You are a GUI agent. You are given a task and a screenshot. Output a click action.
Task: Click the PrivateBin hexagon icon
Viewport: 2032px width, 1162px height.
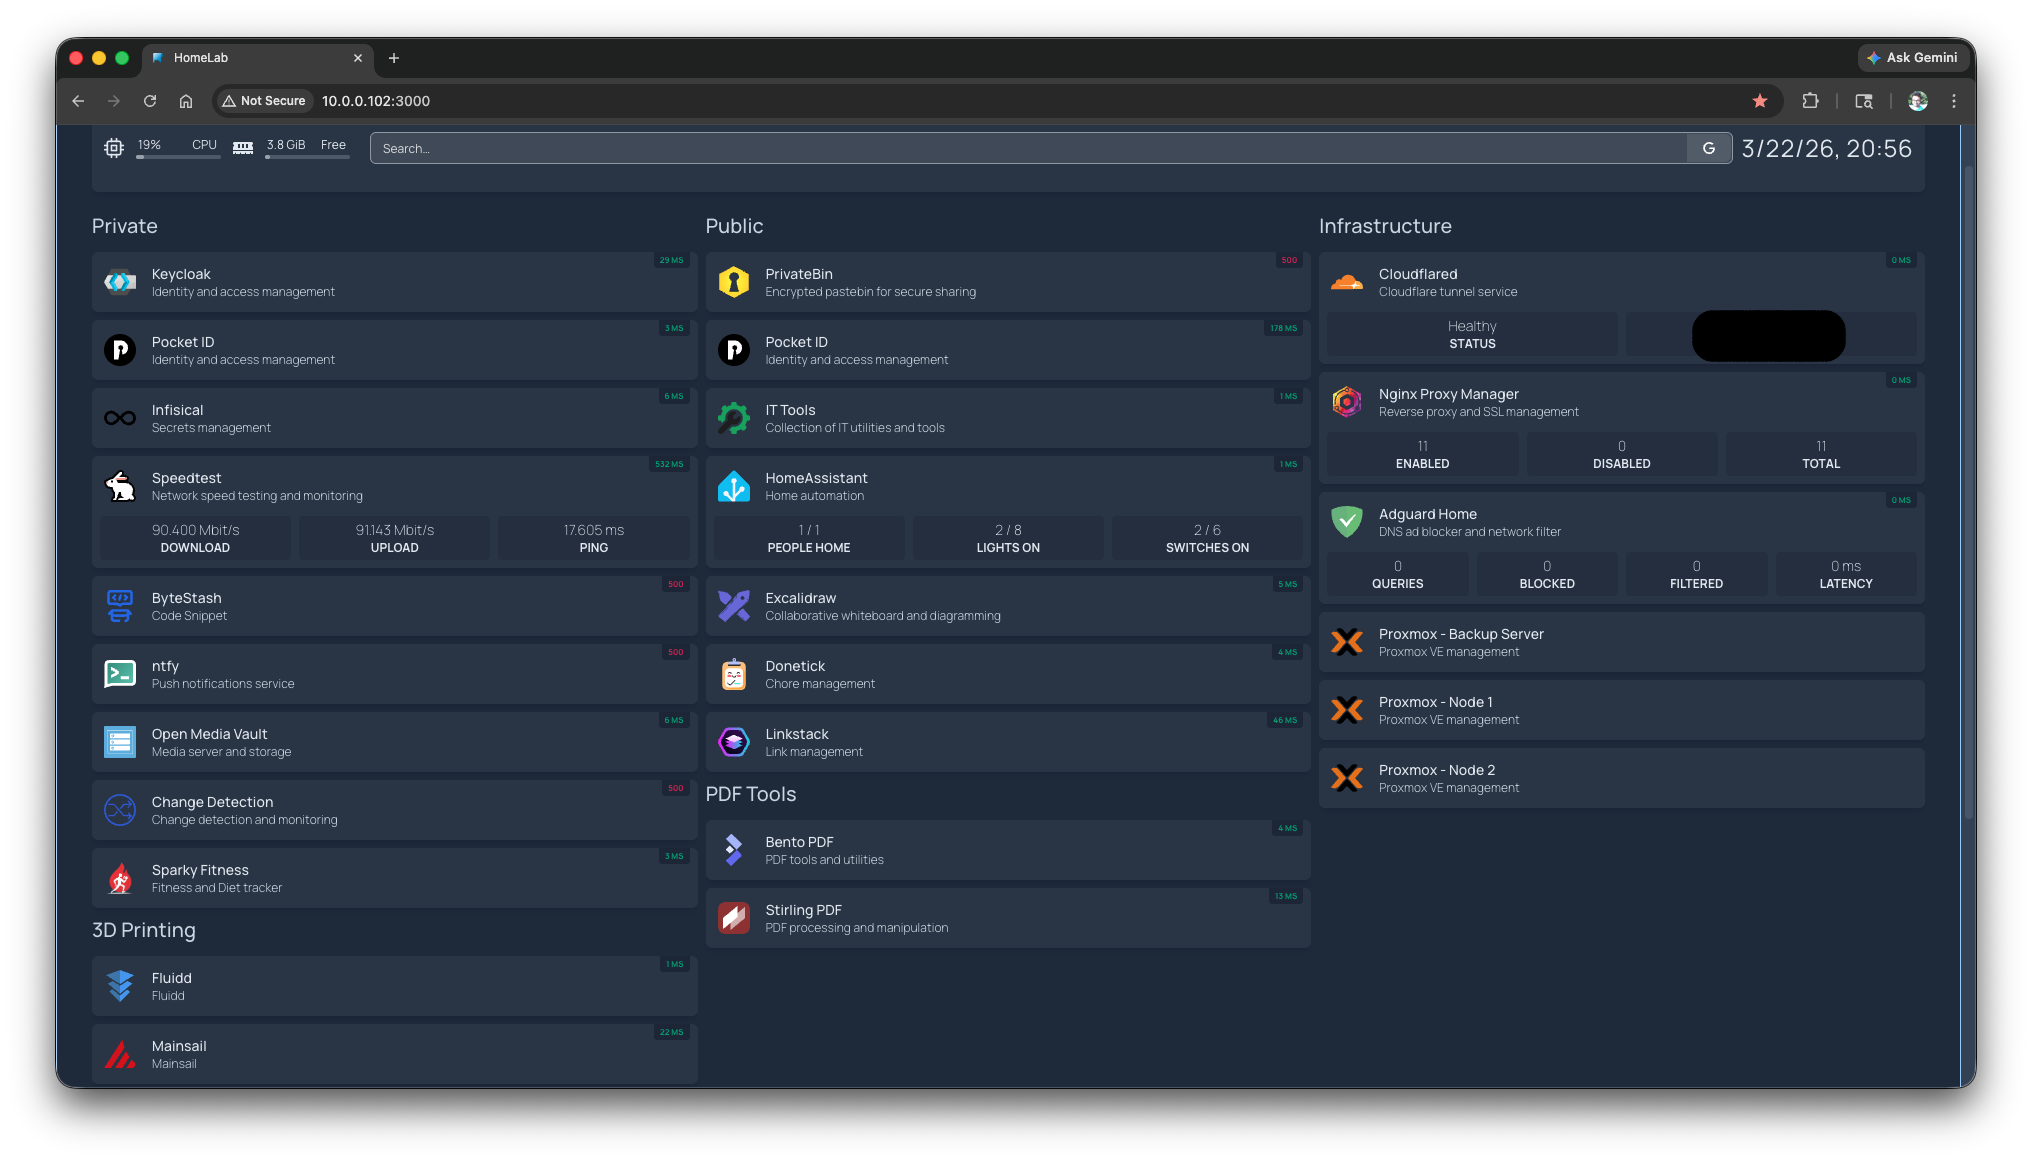click(733, 282)
